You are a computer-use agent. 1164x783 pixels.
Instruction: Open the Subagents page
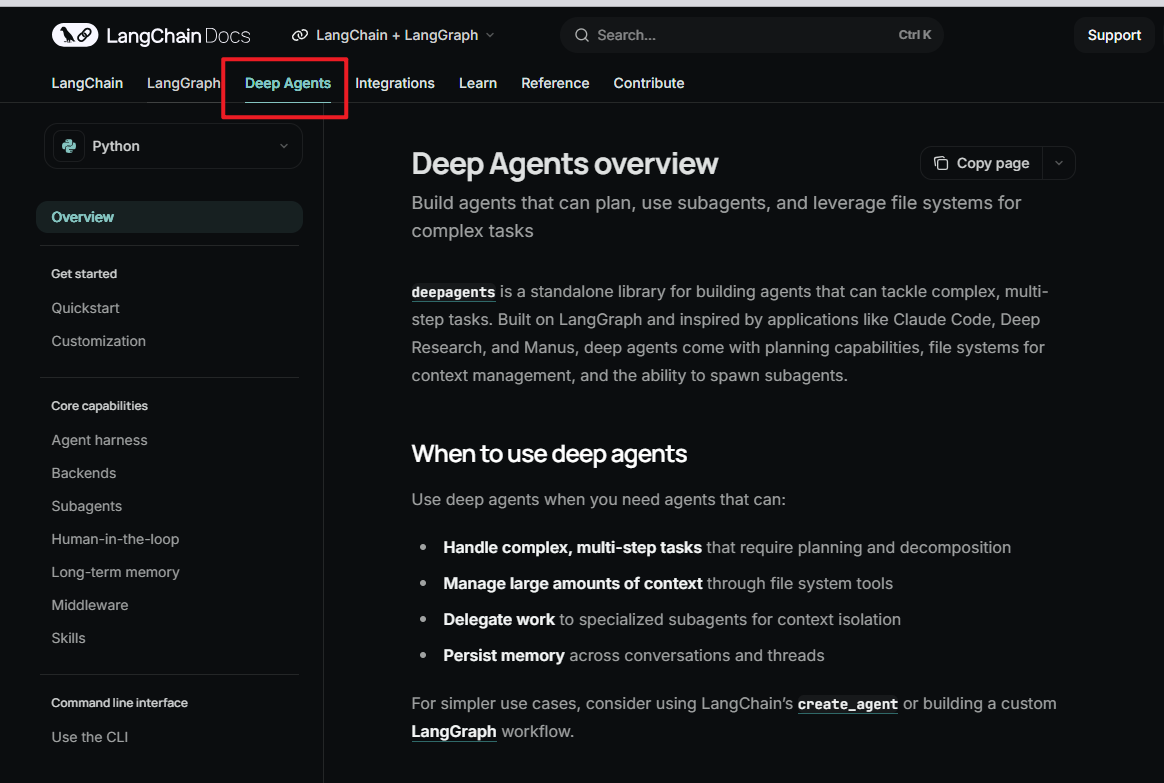(87, 506)
